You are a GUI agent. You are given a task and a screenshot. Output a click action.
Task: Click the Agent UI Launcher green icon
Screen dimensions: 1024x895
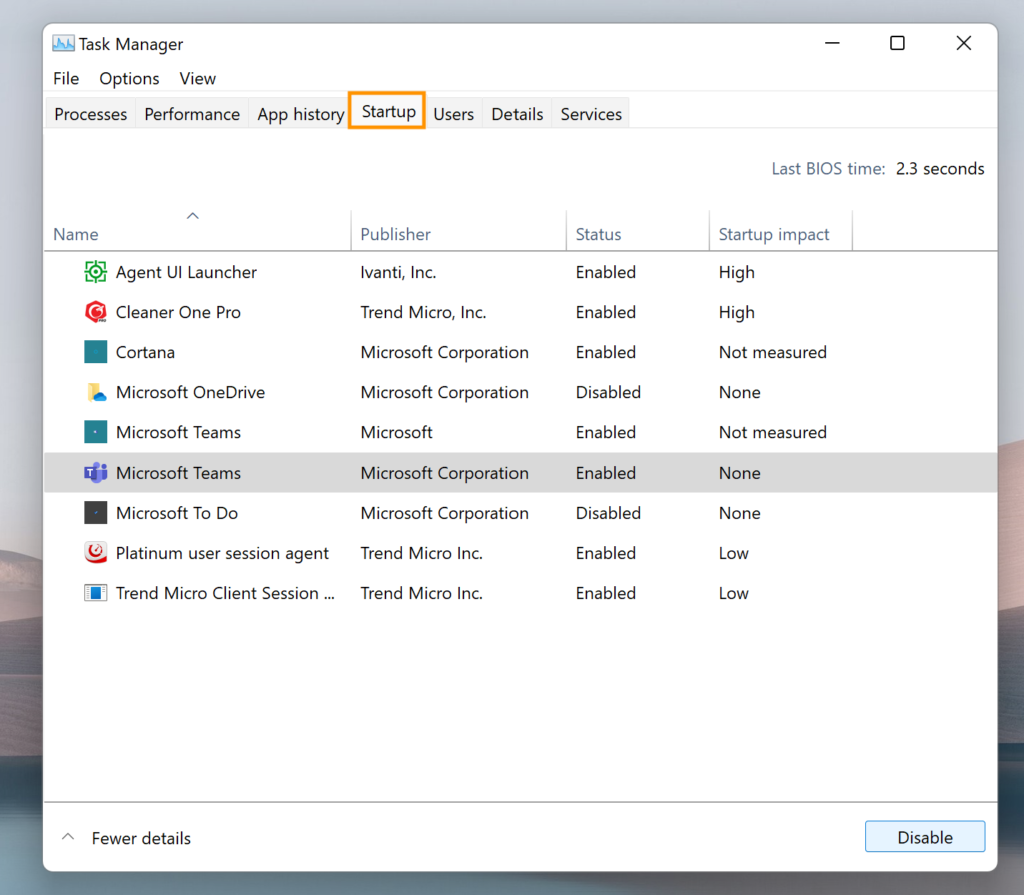tap(95, 272)
